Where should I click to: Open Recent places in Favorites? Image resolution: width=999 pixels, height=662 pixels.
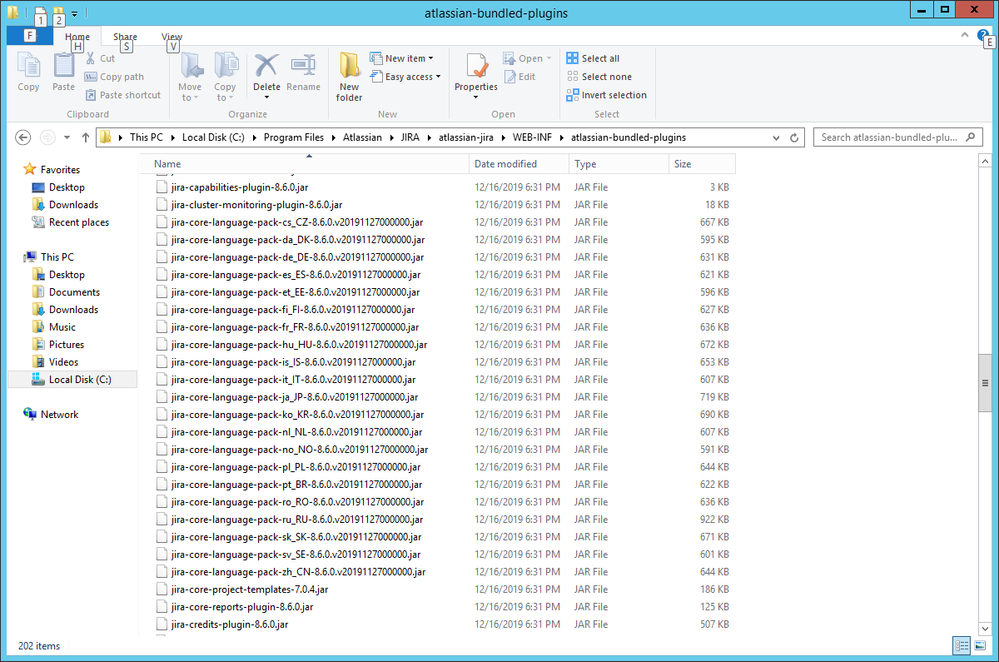[79, 222]
